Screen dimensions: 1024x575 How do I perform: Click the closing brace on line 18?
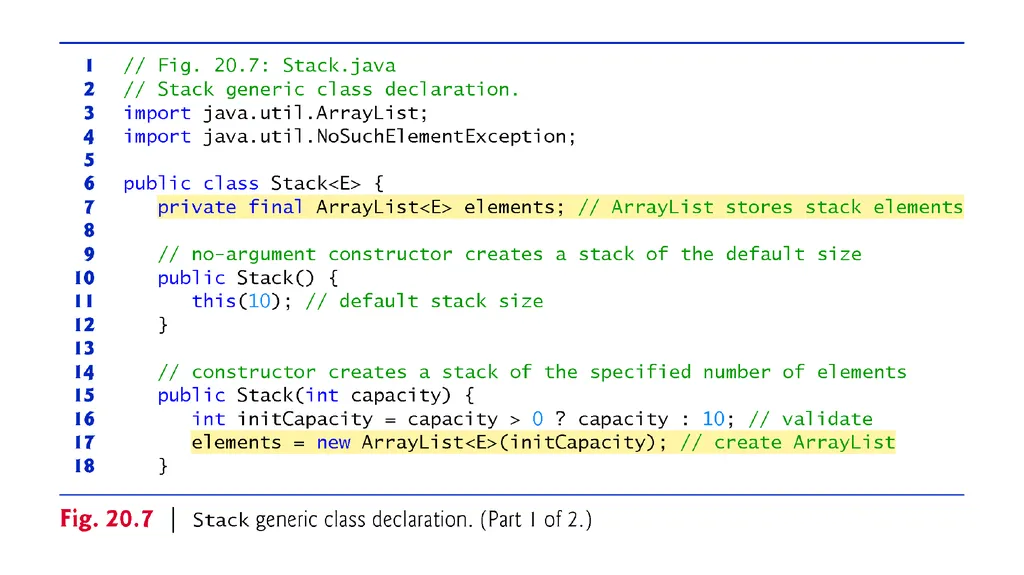coord(163,466)
